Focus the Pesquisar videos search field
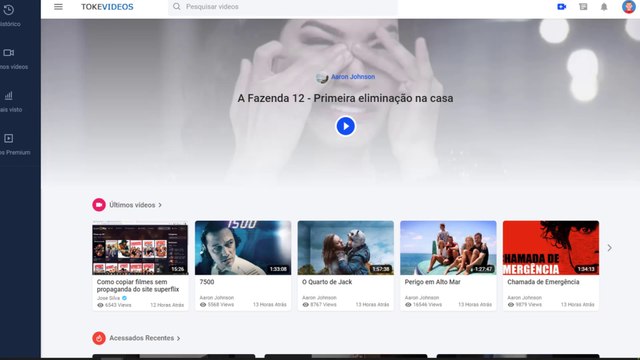 282,7
